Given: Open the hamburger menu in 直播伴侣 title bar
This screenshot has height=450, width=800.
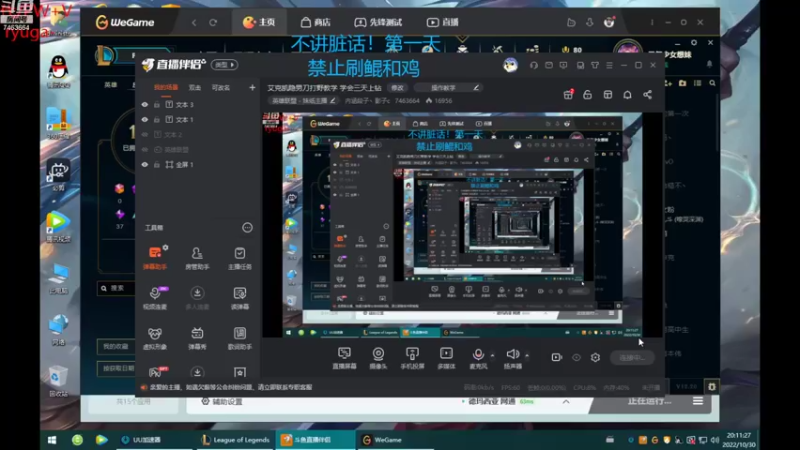Looking at the screenshot, I should point(609,65).
